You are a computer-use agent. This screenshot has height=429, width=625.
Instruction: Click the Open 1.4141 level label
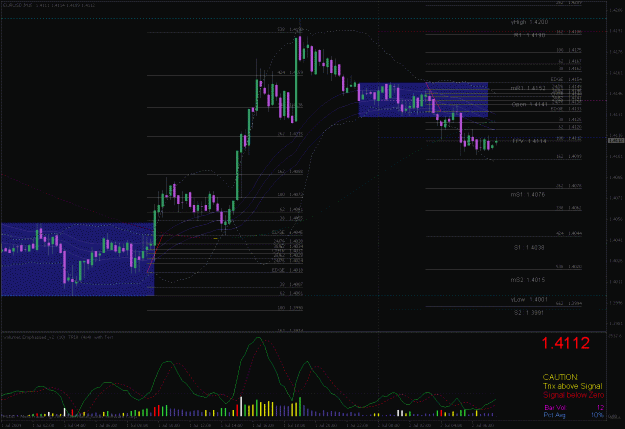coord(529,104)
